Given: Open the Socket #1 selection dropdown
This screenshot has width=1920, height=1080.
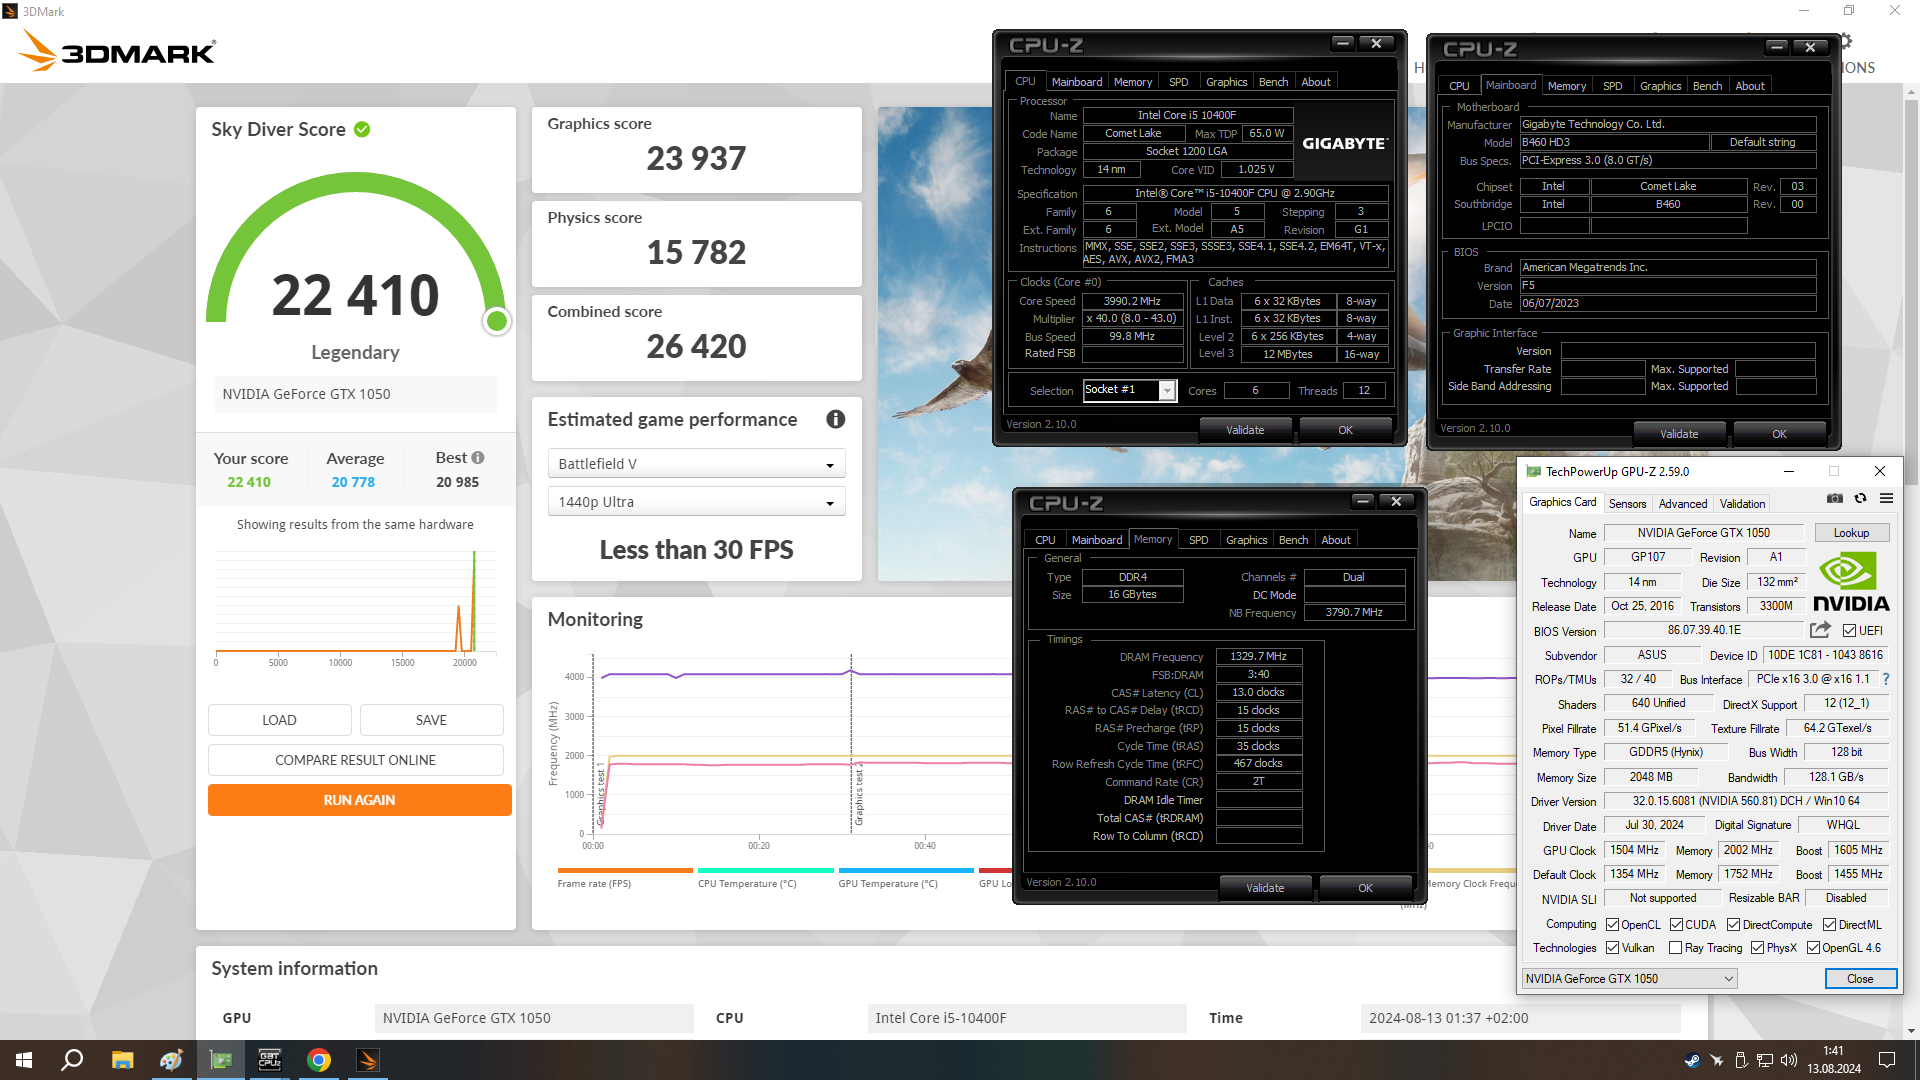Looking at the screenshot, I should (x=1129, y=390).
